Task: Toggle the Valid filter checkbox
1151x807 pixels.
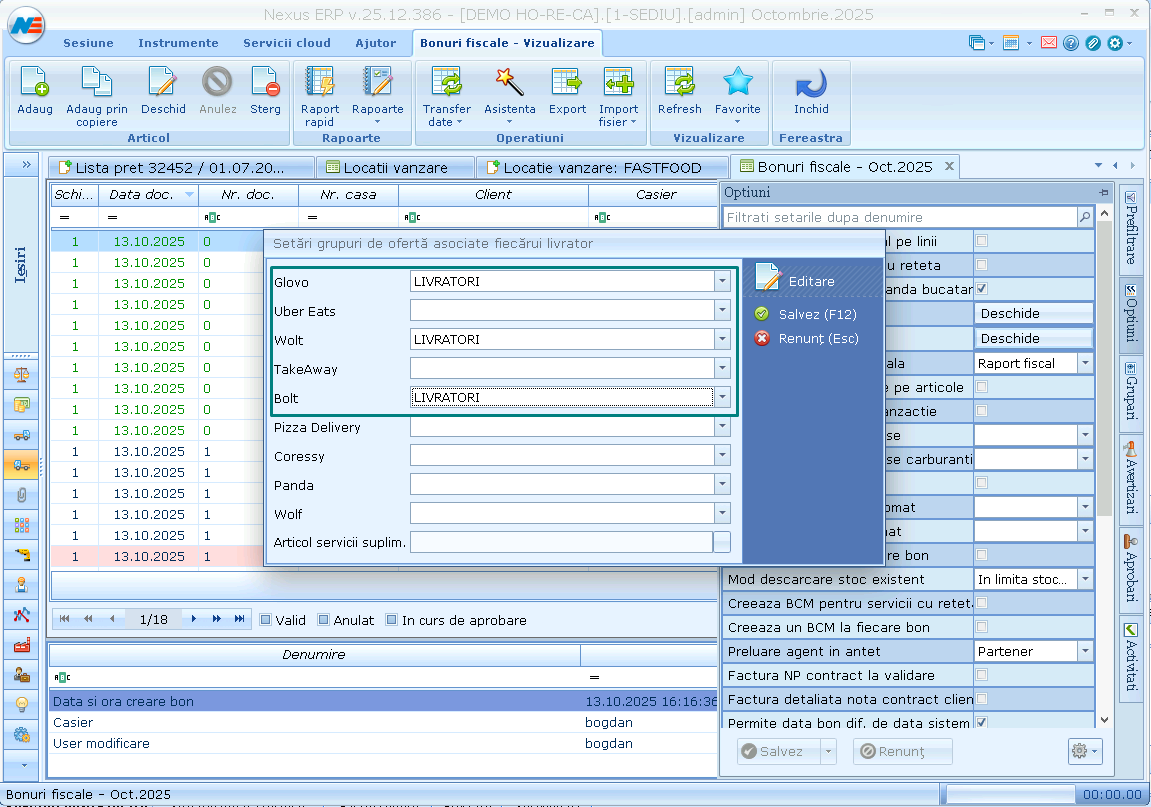Action: click(x=266, y=620)
